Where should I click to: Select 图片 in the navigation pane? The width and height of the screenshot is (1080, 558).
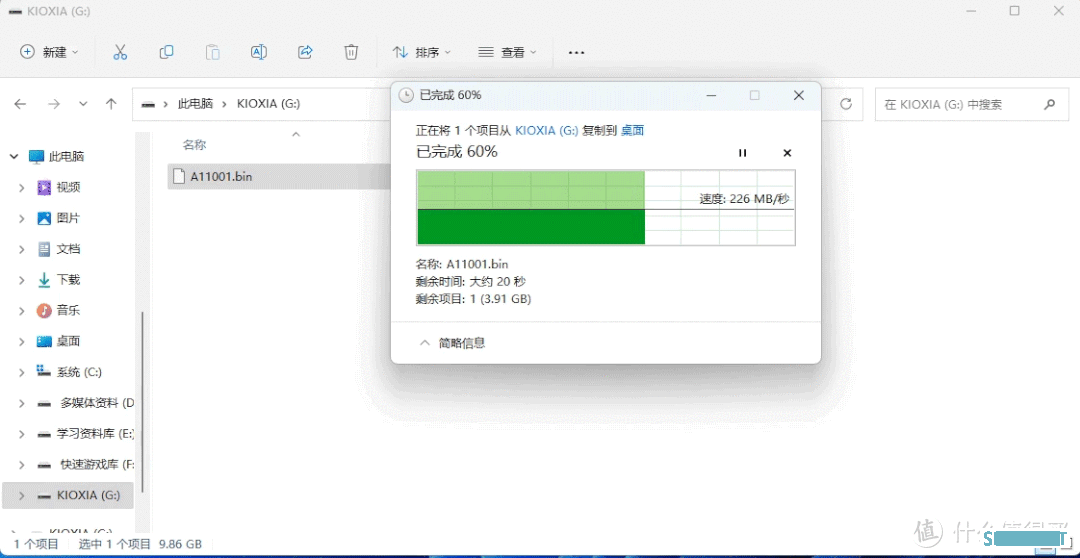(x=69, y=218)
